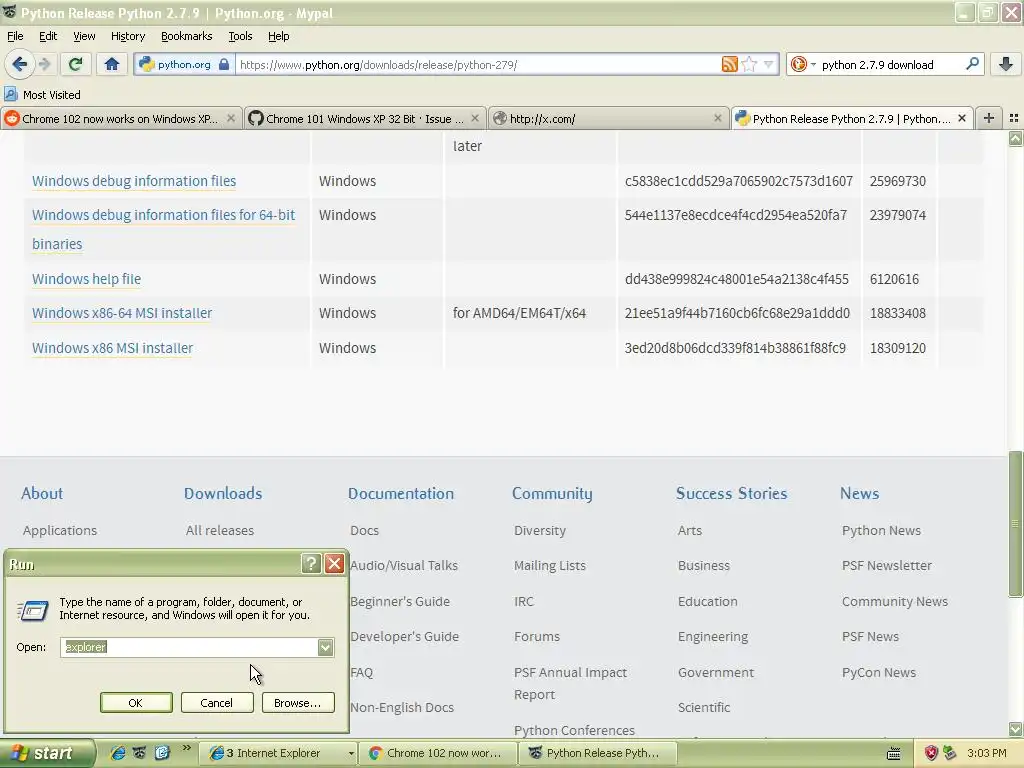Viewport: 1024px width, 768px height.
Task: Click the red shield security tray icon
Action: (x=931, y=753)
